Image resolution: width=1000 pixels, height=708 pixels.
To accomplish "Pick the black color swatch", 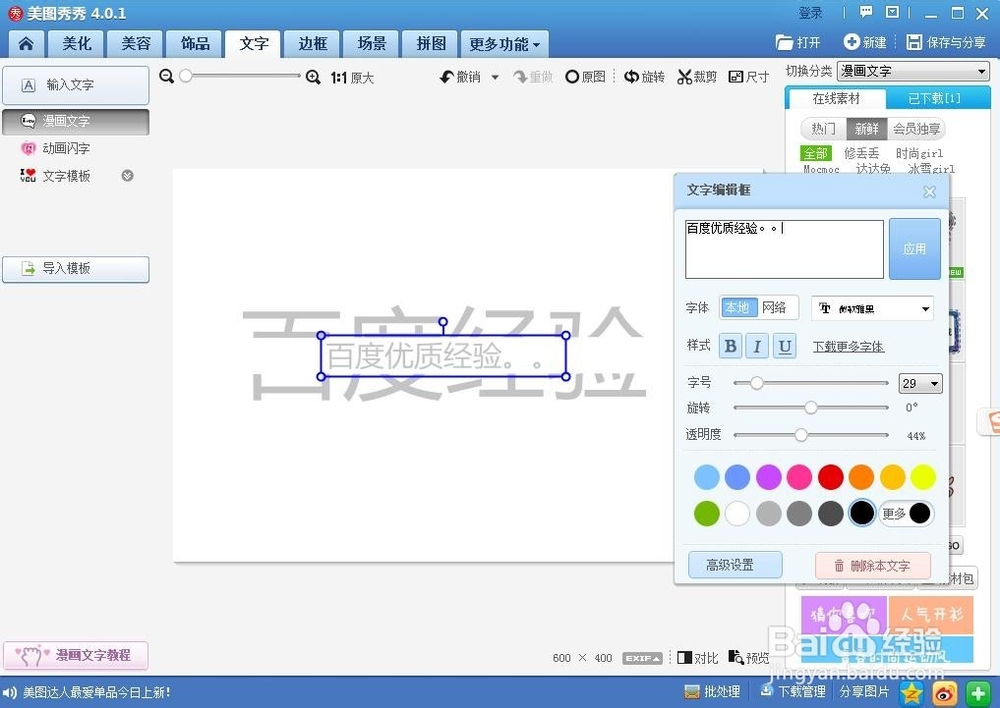I will coord(862,513).
